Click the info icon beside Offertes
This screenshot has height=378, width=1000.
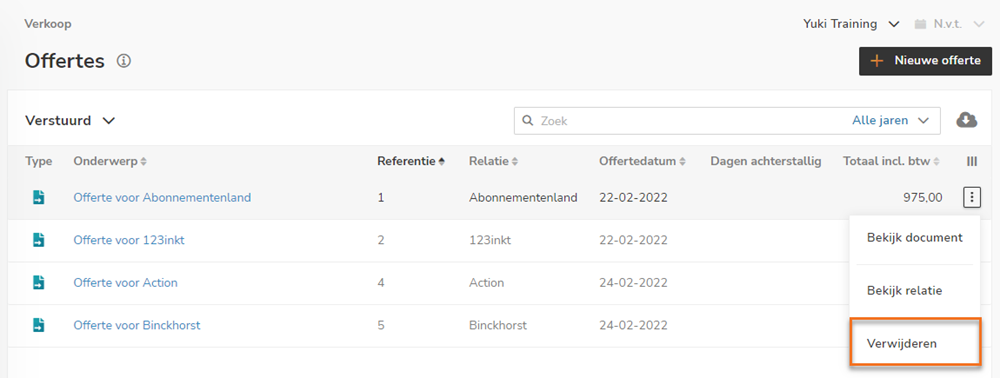pos(124,61)
